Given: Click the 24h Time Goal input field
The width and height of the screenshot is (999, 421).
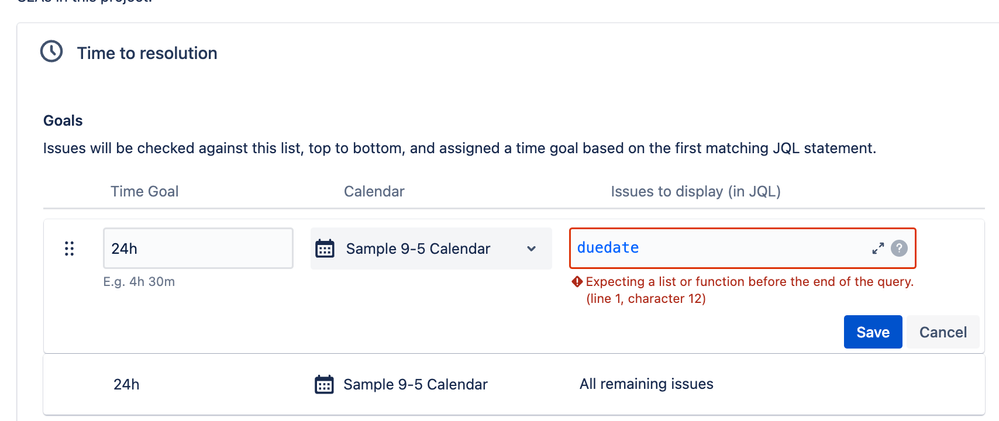Looking at the screenshot, I should pyautogui.click(x=198, y=248).
